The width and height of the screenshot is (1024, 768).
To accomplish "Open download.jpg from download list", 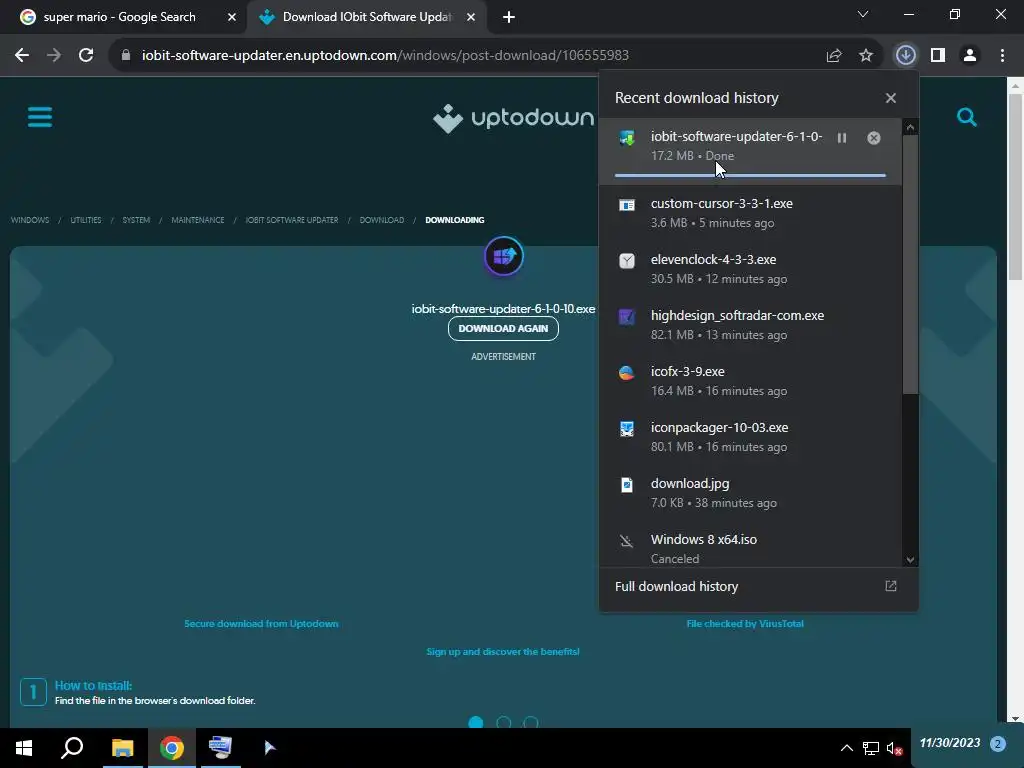I will click(750, 494).
